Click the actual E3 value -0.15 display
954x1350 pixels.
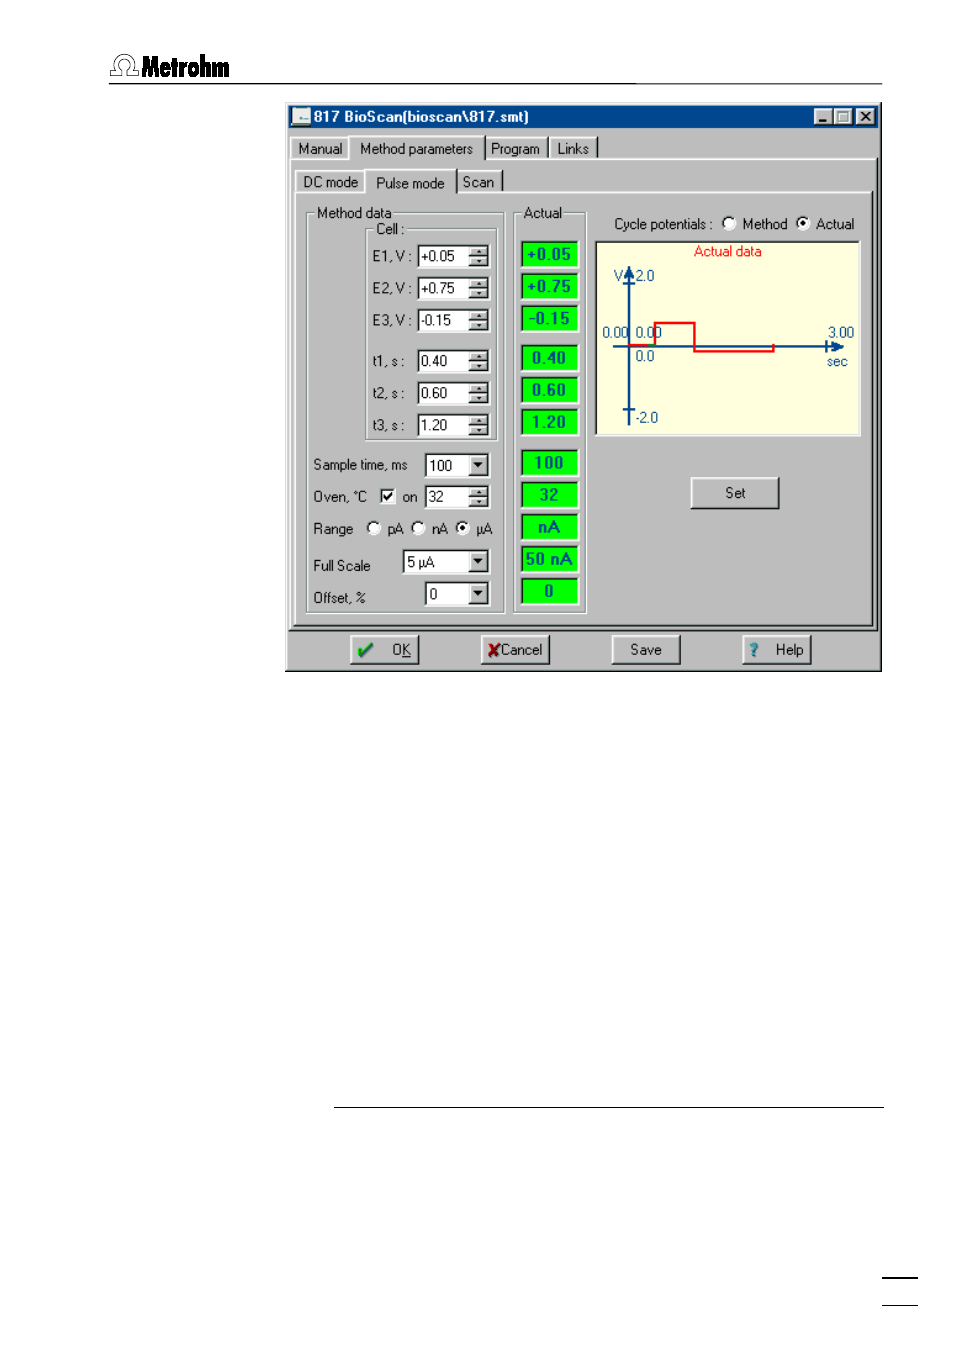click(549, 319)
